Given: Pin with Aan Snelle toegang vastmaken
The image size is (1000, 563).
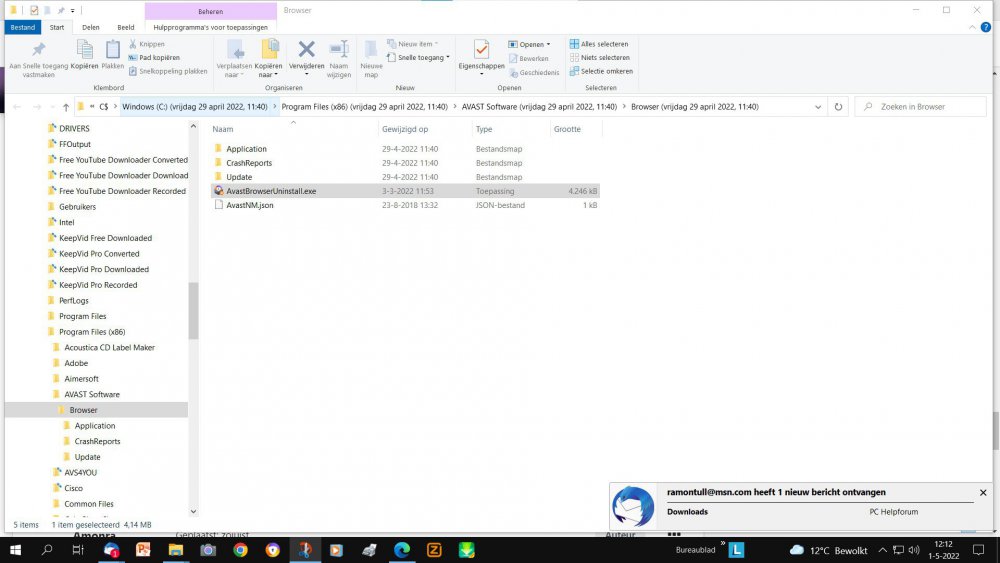Looking at the screenshot, I should (38, 52).
